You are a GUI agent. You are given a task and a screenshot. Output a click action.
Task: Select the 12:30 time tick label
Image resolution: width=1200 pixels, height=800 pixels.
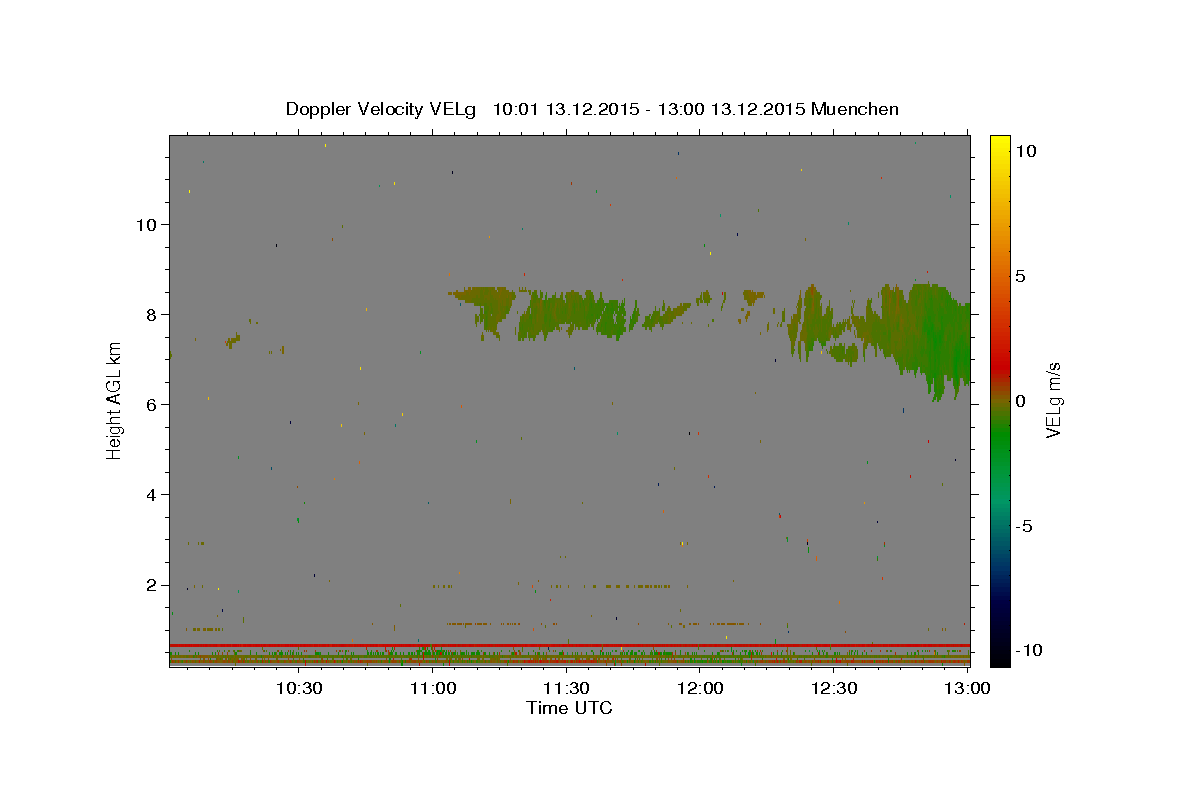click(833, 688)
